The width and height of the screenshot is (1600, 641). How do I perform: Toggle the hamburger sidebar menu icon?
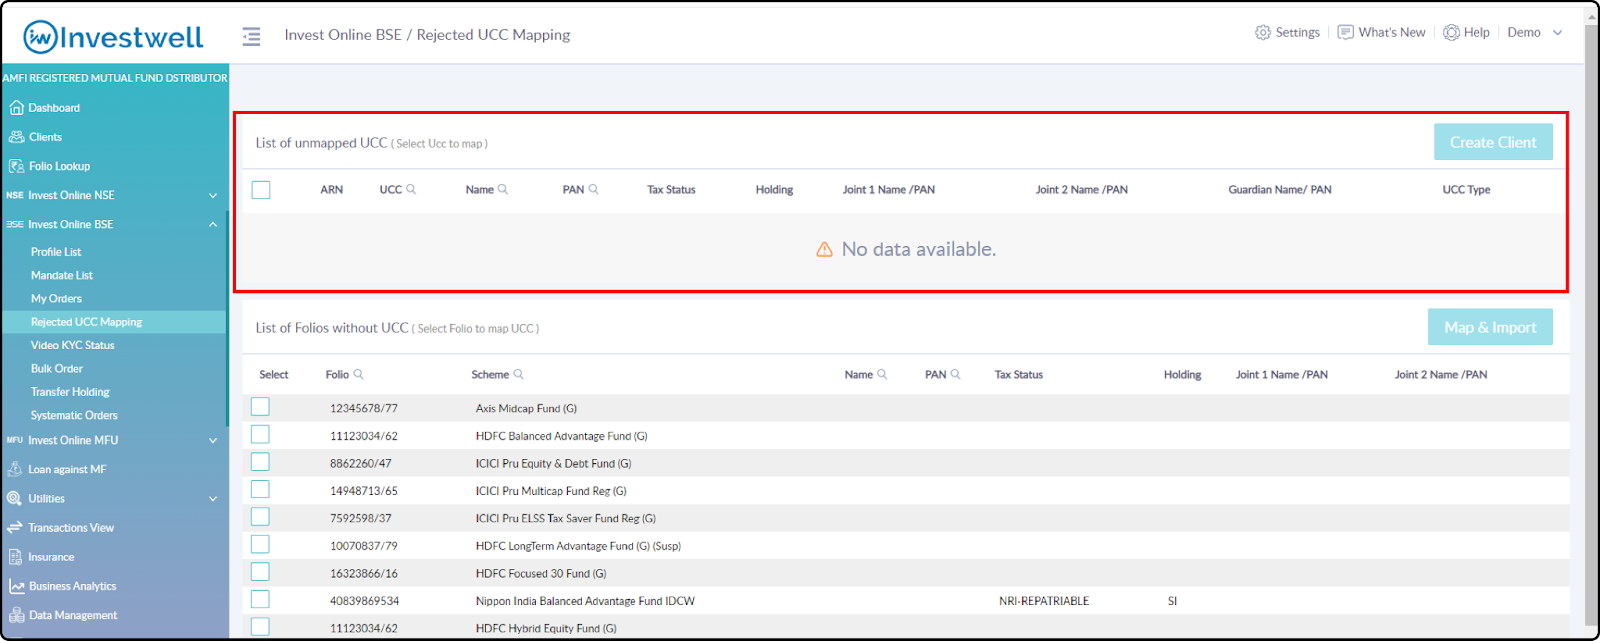click(251, 36)
